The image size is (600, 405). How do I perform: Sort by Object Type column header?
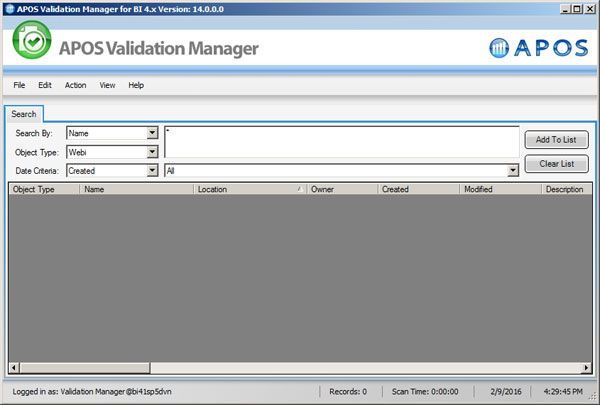(x=44, y=189)
